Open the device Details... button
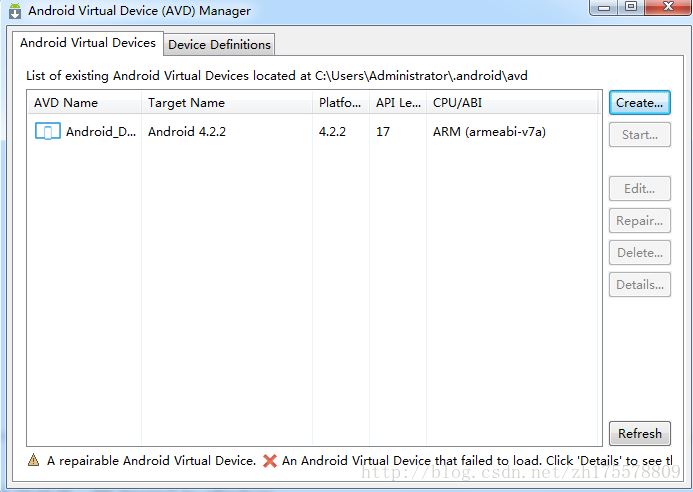 click(639, 285)
